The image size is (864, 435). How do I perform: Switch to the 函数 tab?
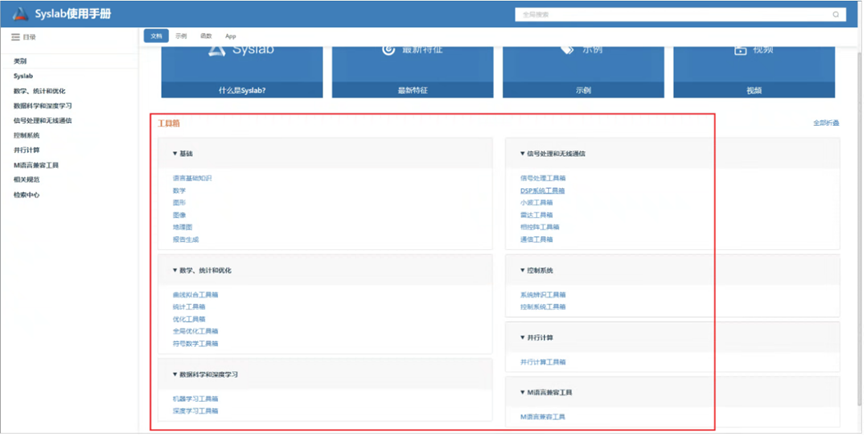(x=206, y=36)
